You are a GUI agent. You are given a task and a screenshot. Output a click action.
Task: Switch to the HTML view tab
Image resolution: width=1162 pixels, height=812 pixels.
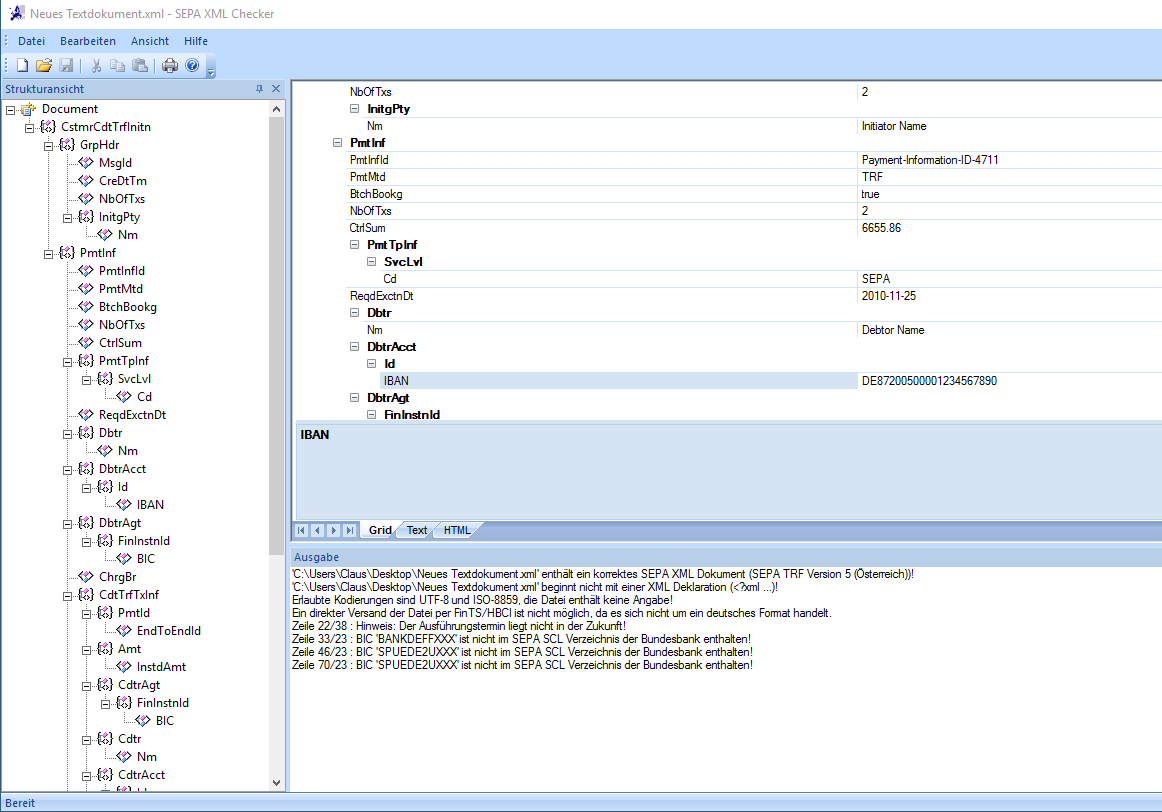coord(457,530)
